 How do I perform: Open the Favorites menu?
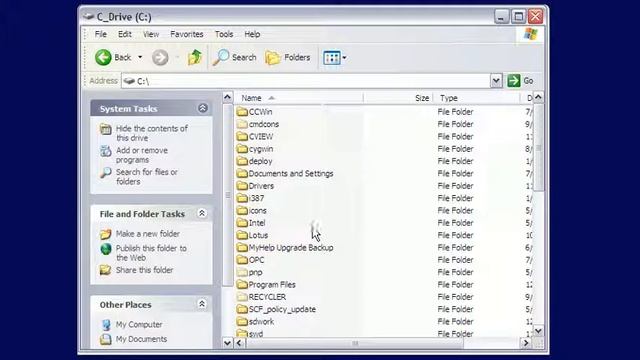pyautogui.click(x=187, y=34)
